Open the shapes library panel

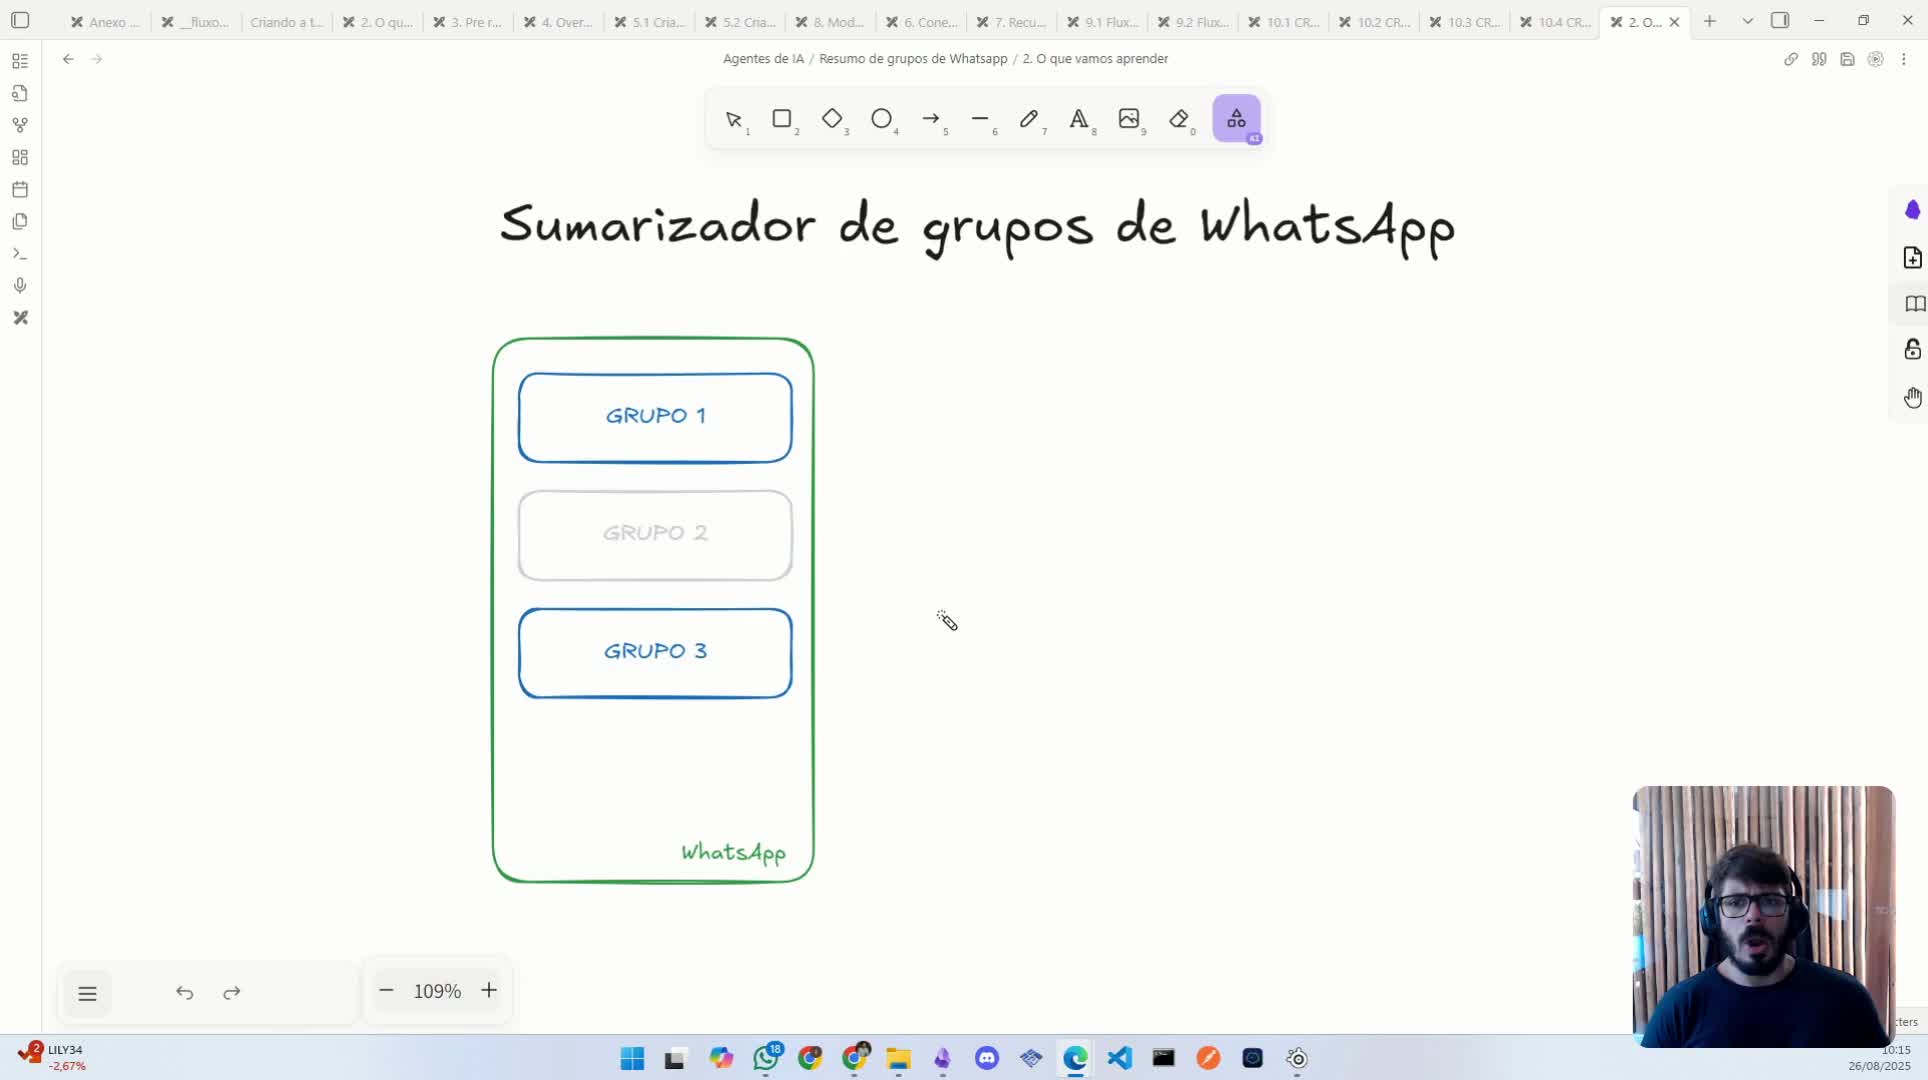(x=1236, y=119)
